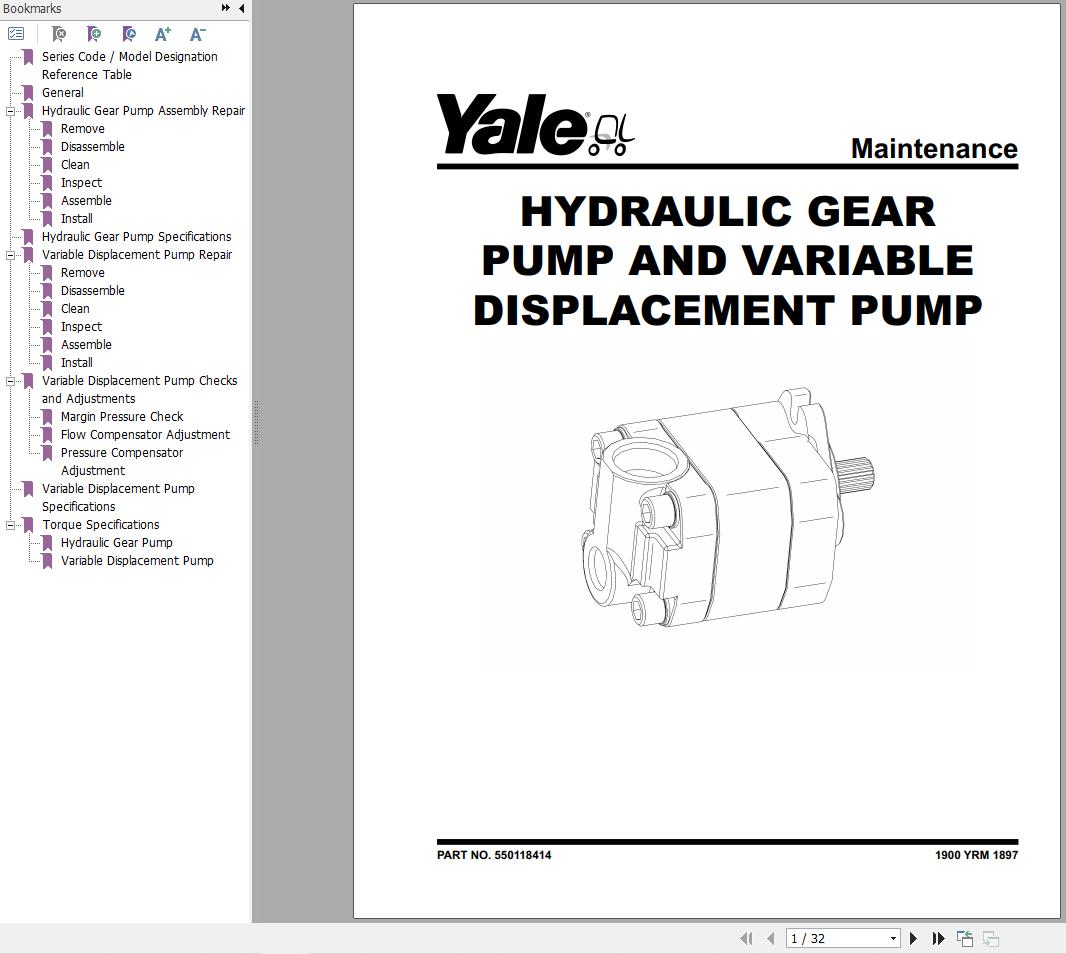Open Inspect under Hydraulic Gear Pump Repair

click(x=81, y=182)
